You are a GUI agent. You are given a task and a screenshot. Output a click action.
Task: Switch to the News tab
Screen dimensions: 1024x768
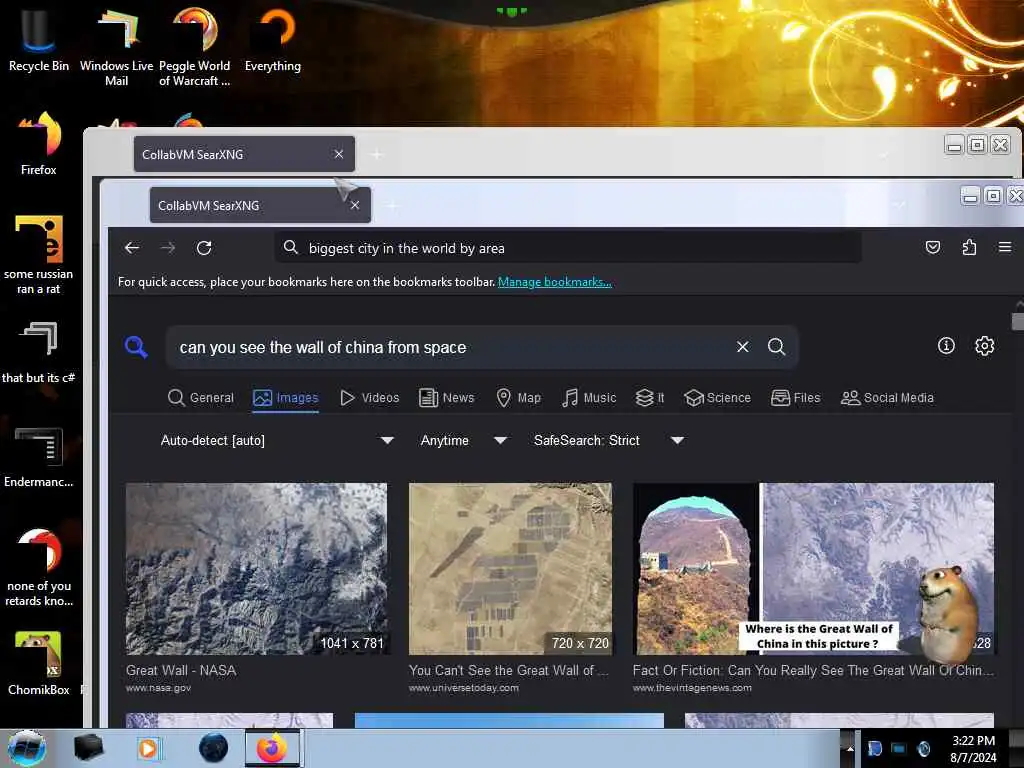(447, 398)
